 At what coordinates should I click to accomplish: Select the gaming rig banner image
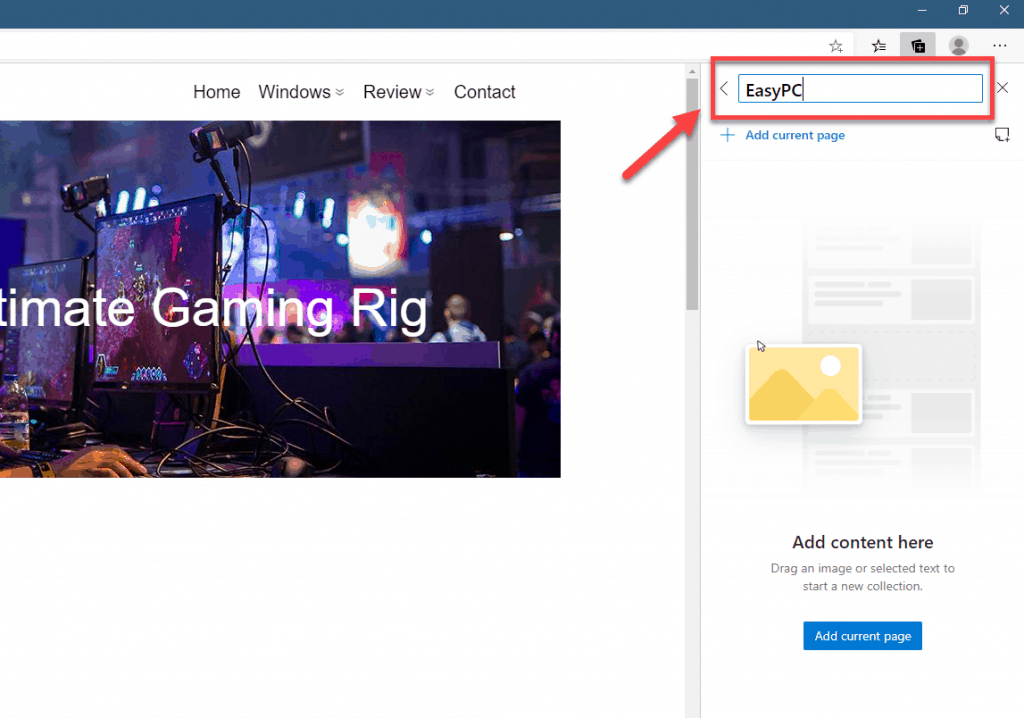pos(280,300)
